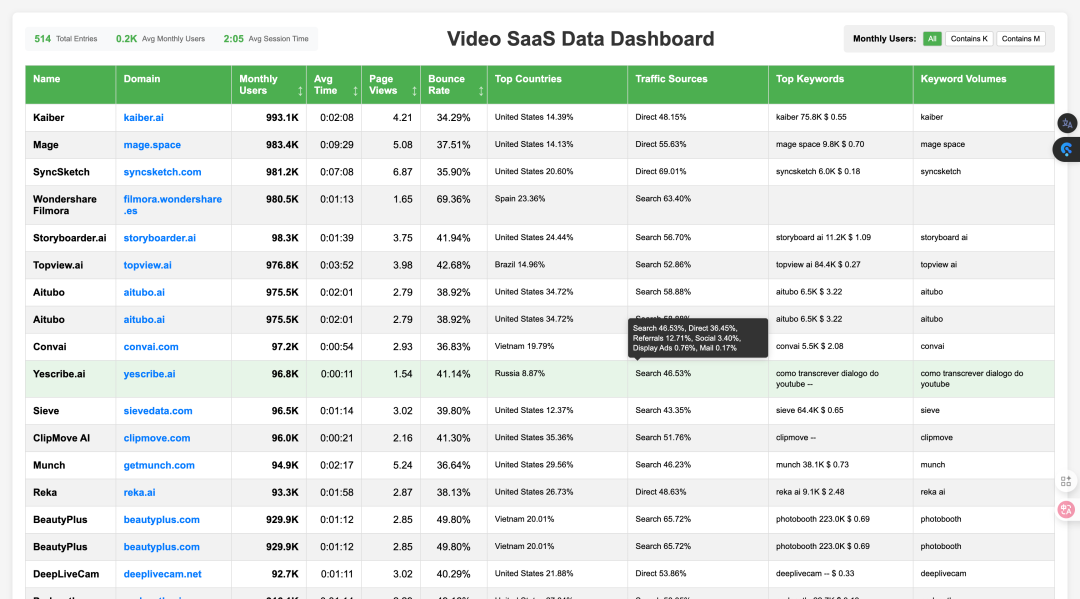
Task: Click the Video SaaS Data Dashboard title
Action: coord(581,39)
